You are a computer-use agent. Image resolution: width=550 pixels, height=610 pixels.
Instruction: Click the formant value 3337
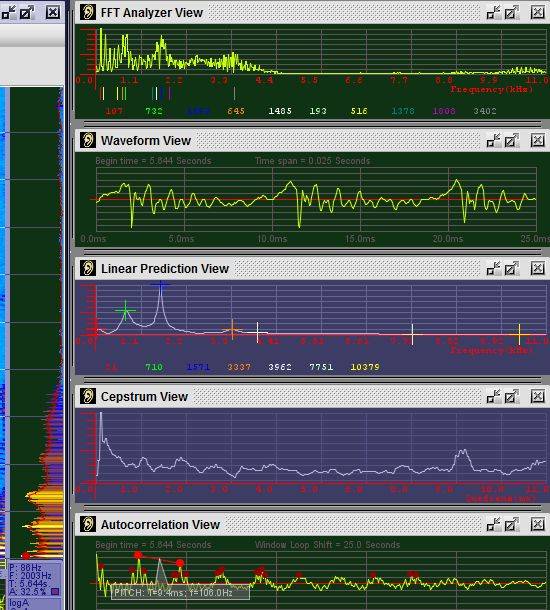coord(239,367)
